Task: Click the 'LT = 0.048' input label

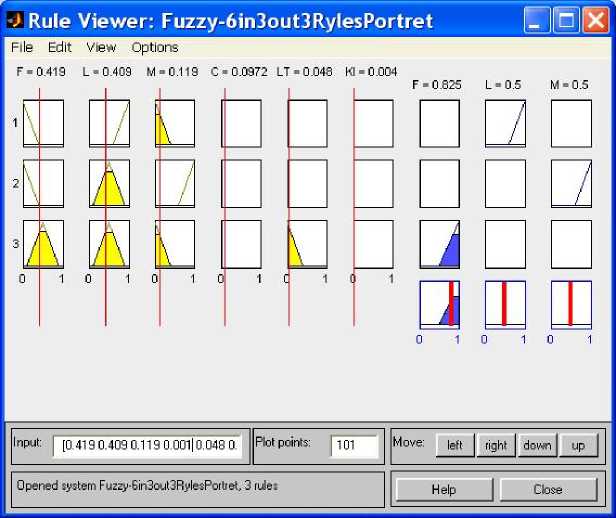Action: (x=304, y=72)
